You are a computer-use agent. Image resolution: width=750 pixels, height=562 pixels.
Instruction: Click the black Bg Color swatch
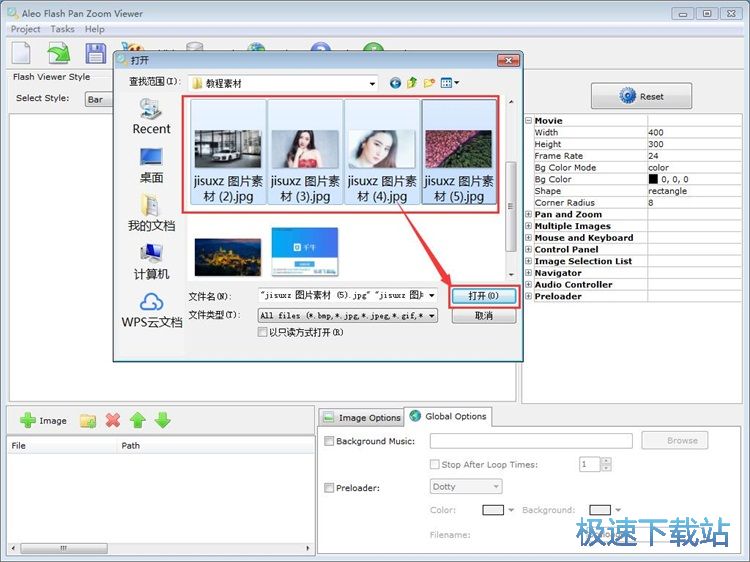tap(653, 179)
